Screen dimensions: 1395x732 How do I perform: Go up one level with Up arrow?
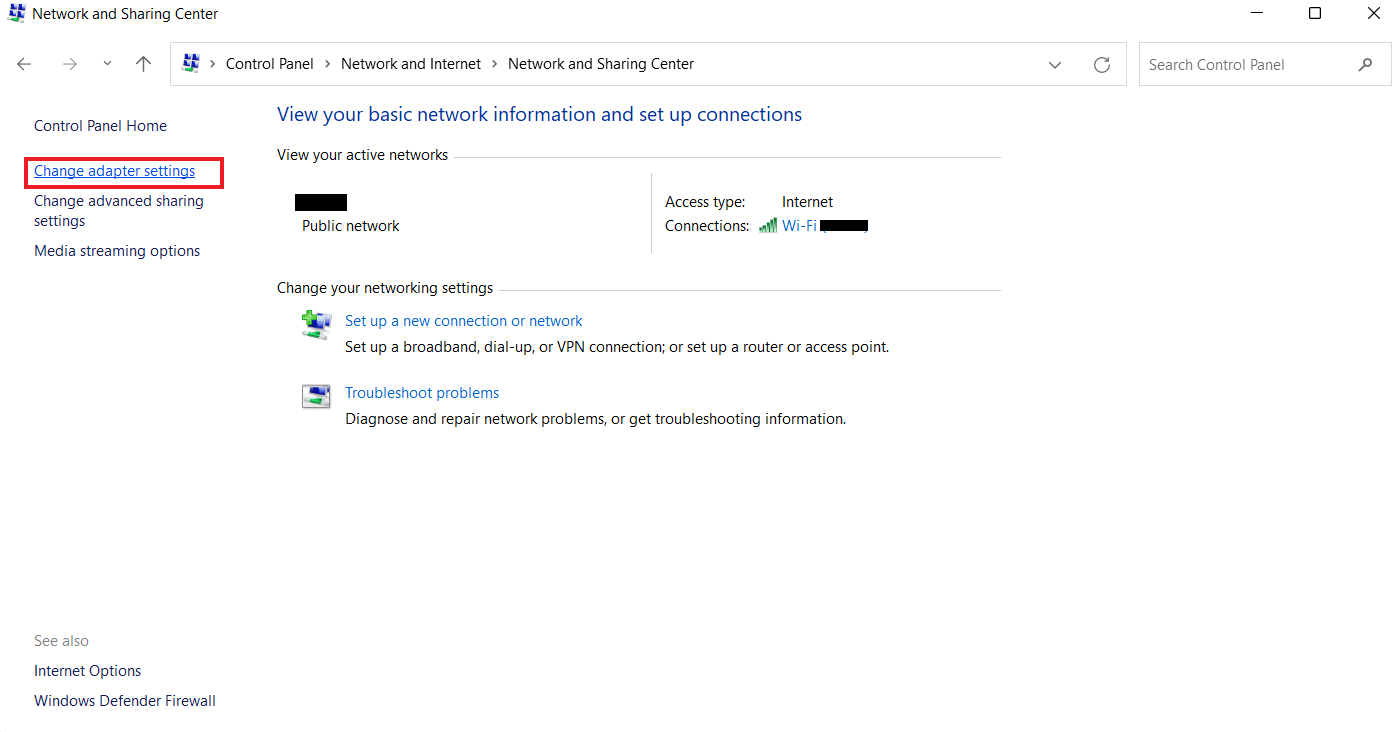[x=143, y=64]
